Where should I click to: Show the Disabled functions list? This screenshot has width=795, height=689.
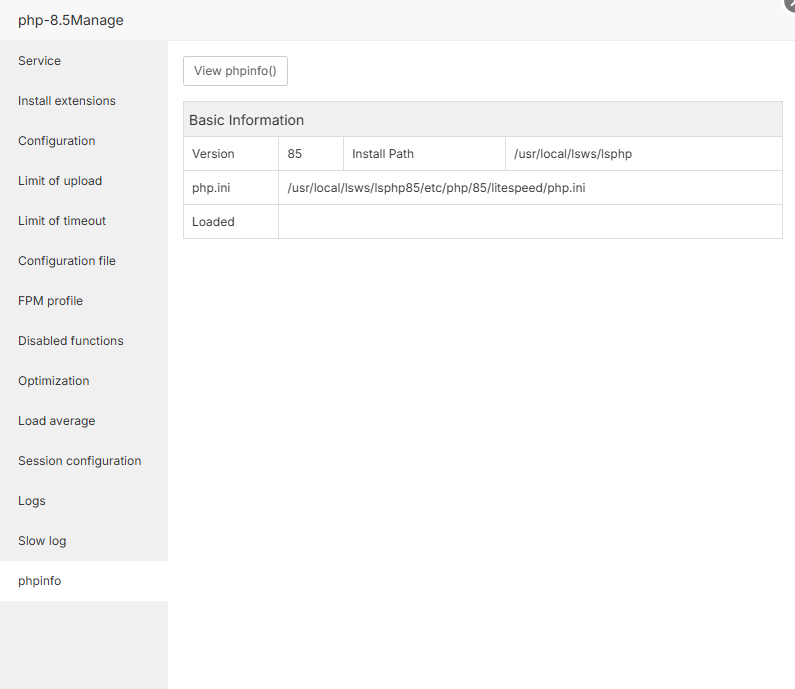[x=71, y=341]
